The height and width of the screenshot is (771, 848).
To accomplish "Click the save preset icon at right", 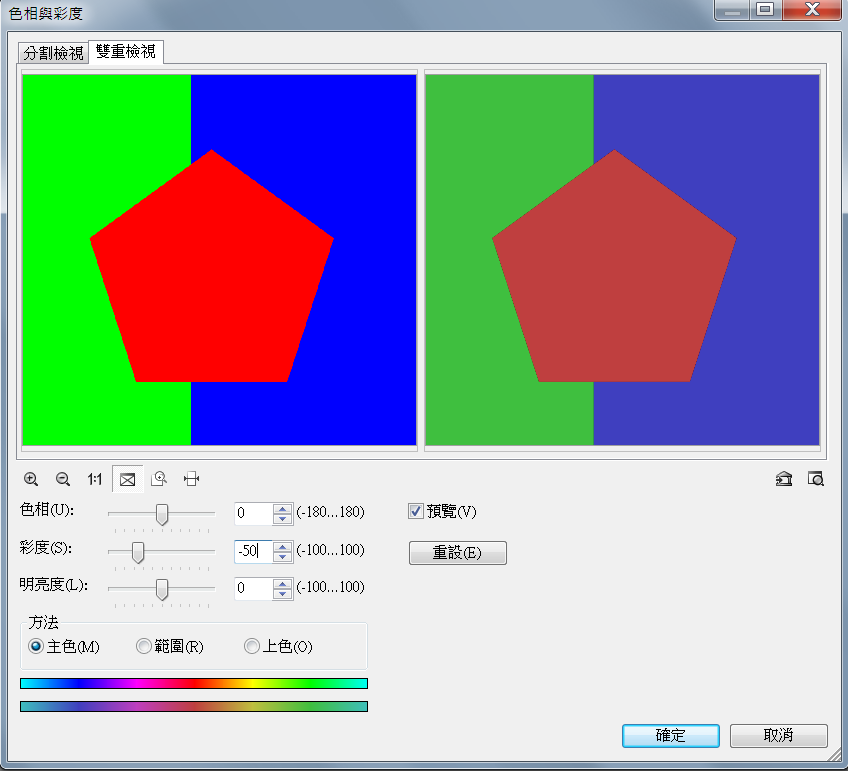I will (x=784, y=479).
